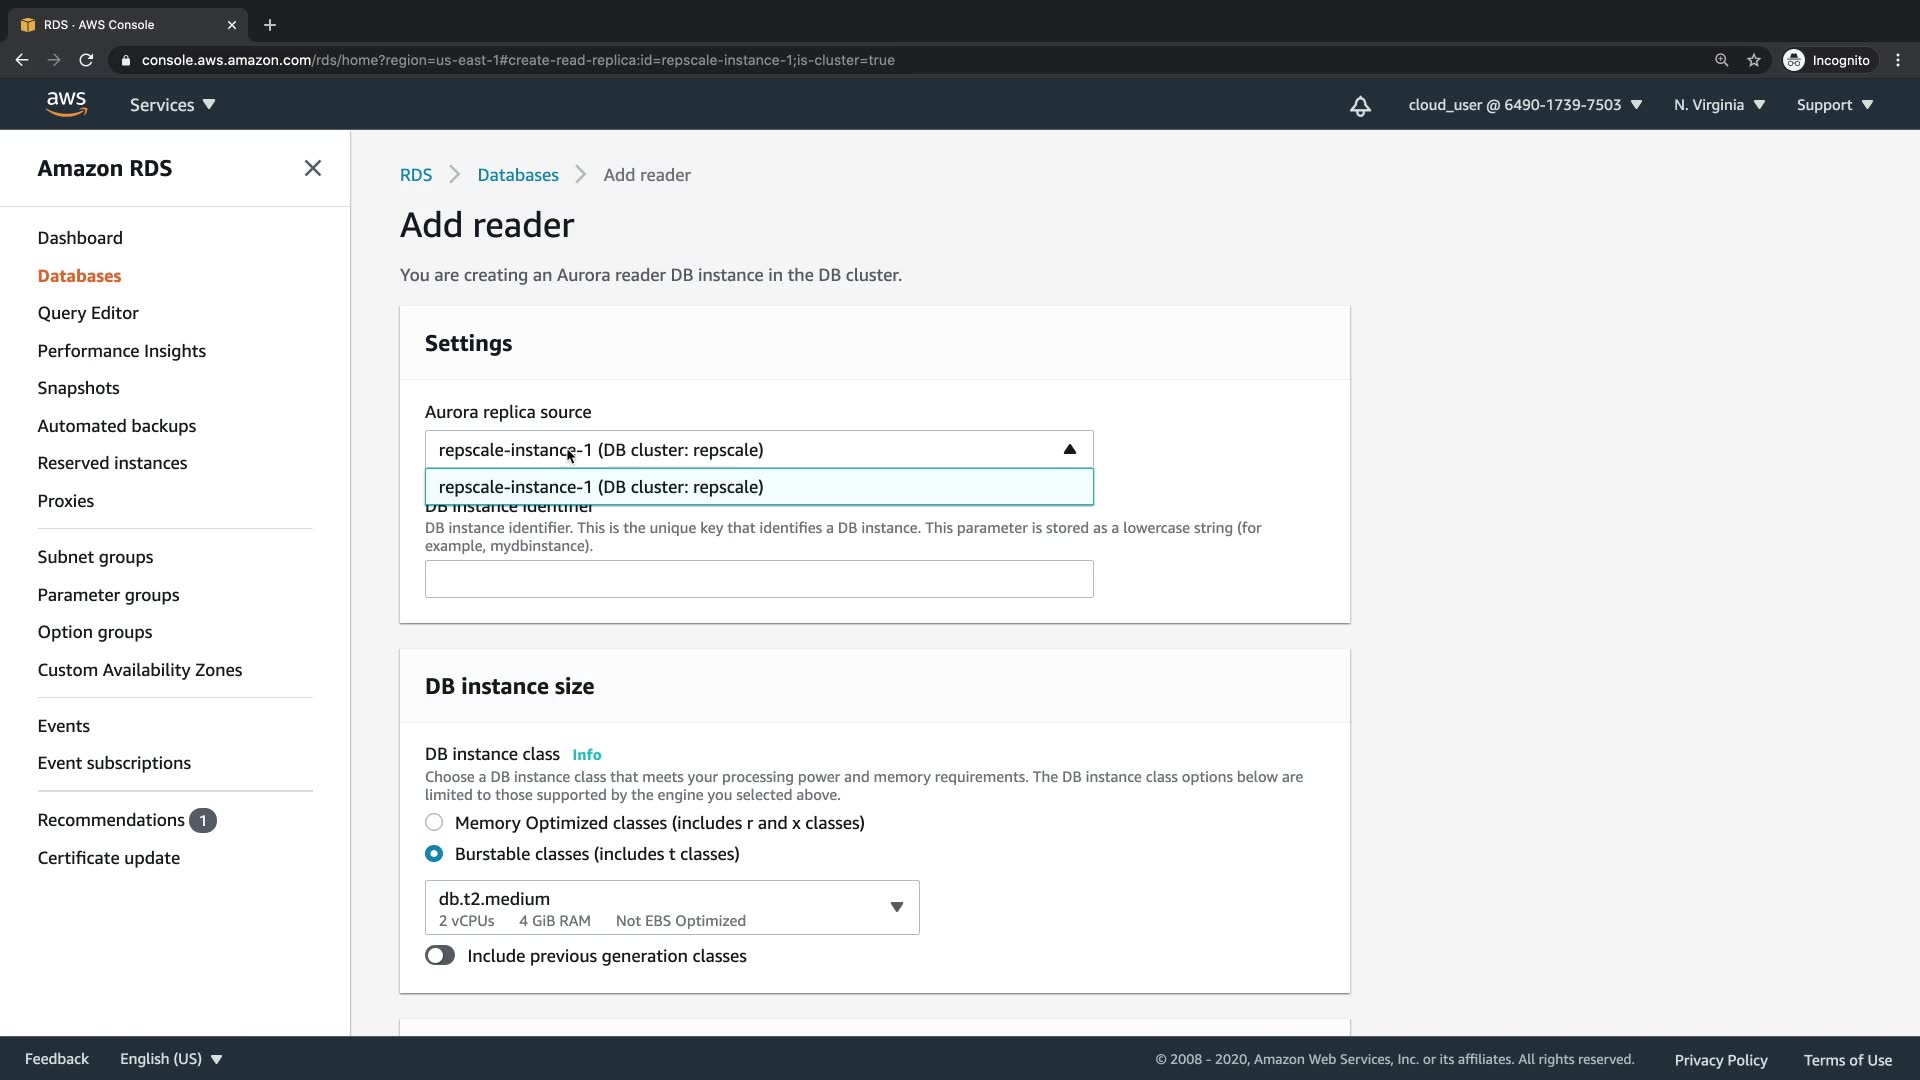Click the zoom magnifier icon in address bar

tap(1721, 60)
